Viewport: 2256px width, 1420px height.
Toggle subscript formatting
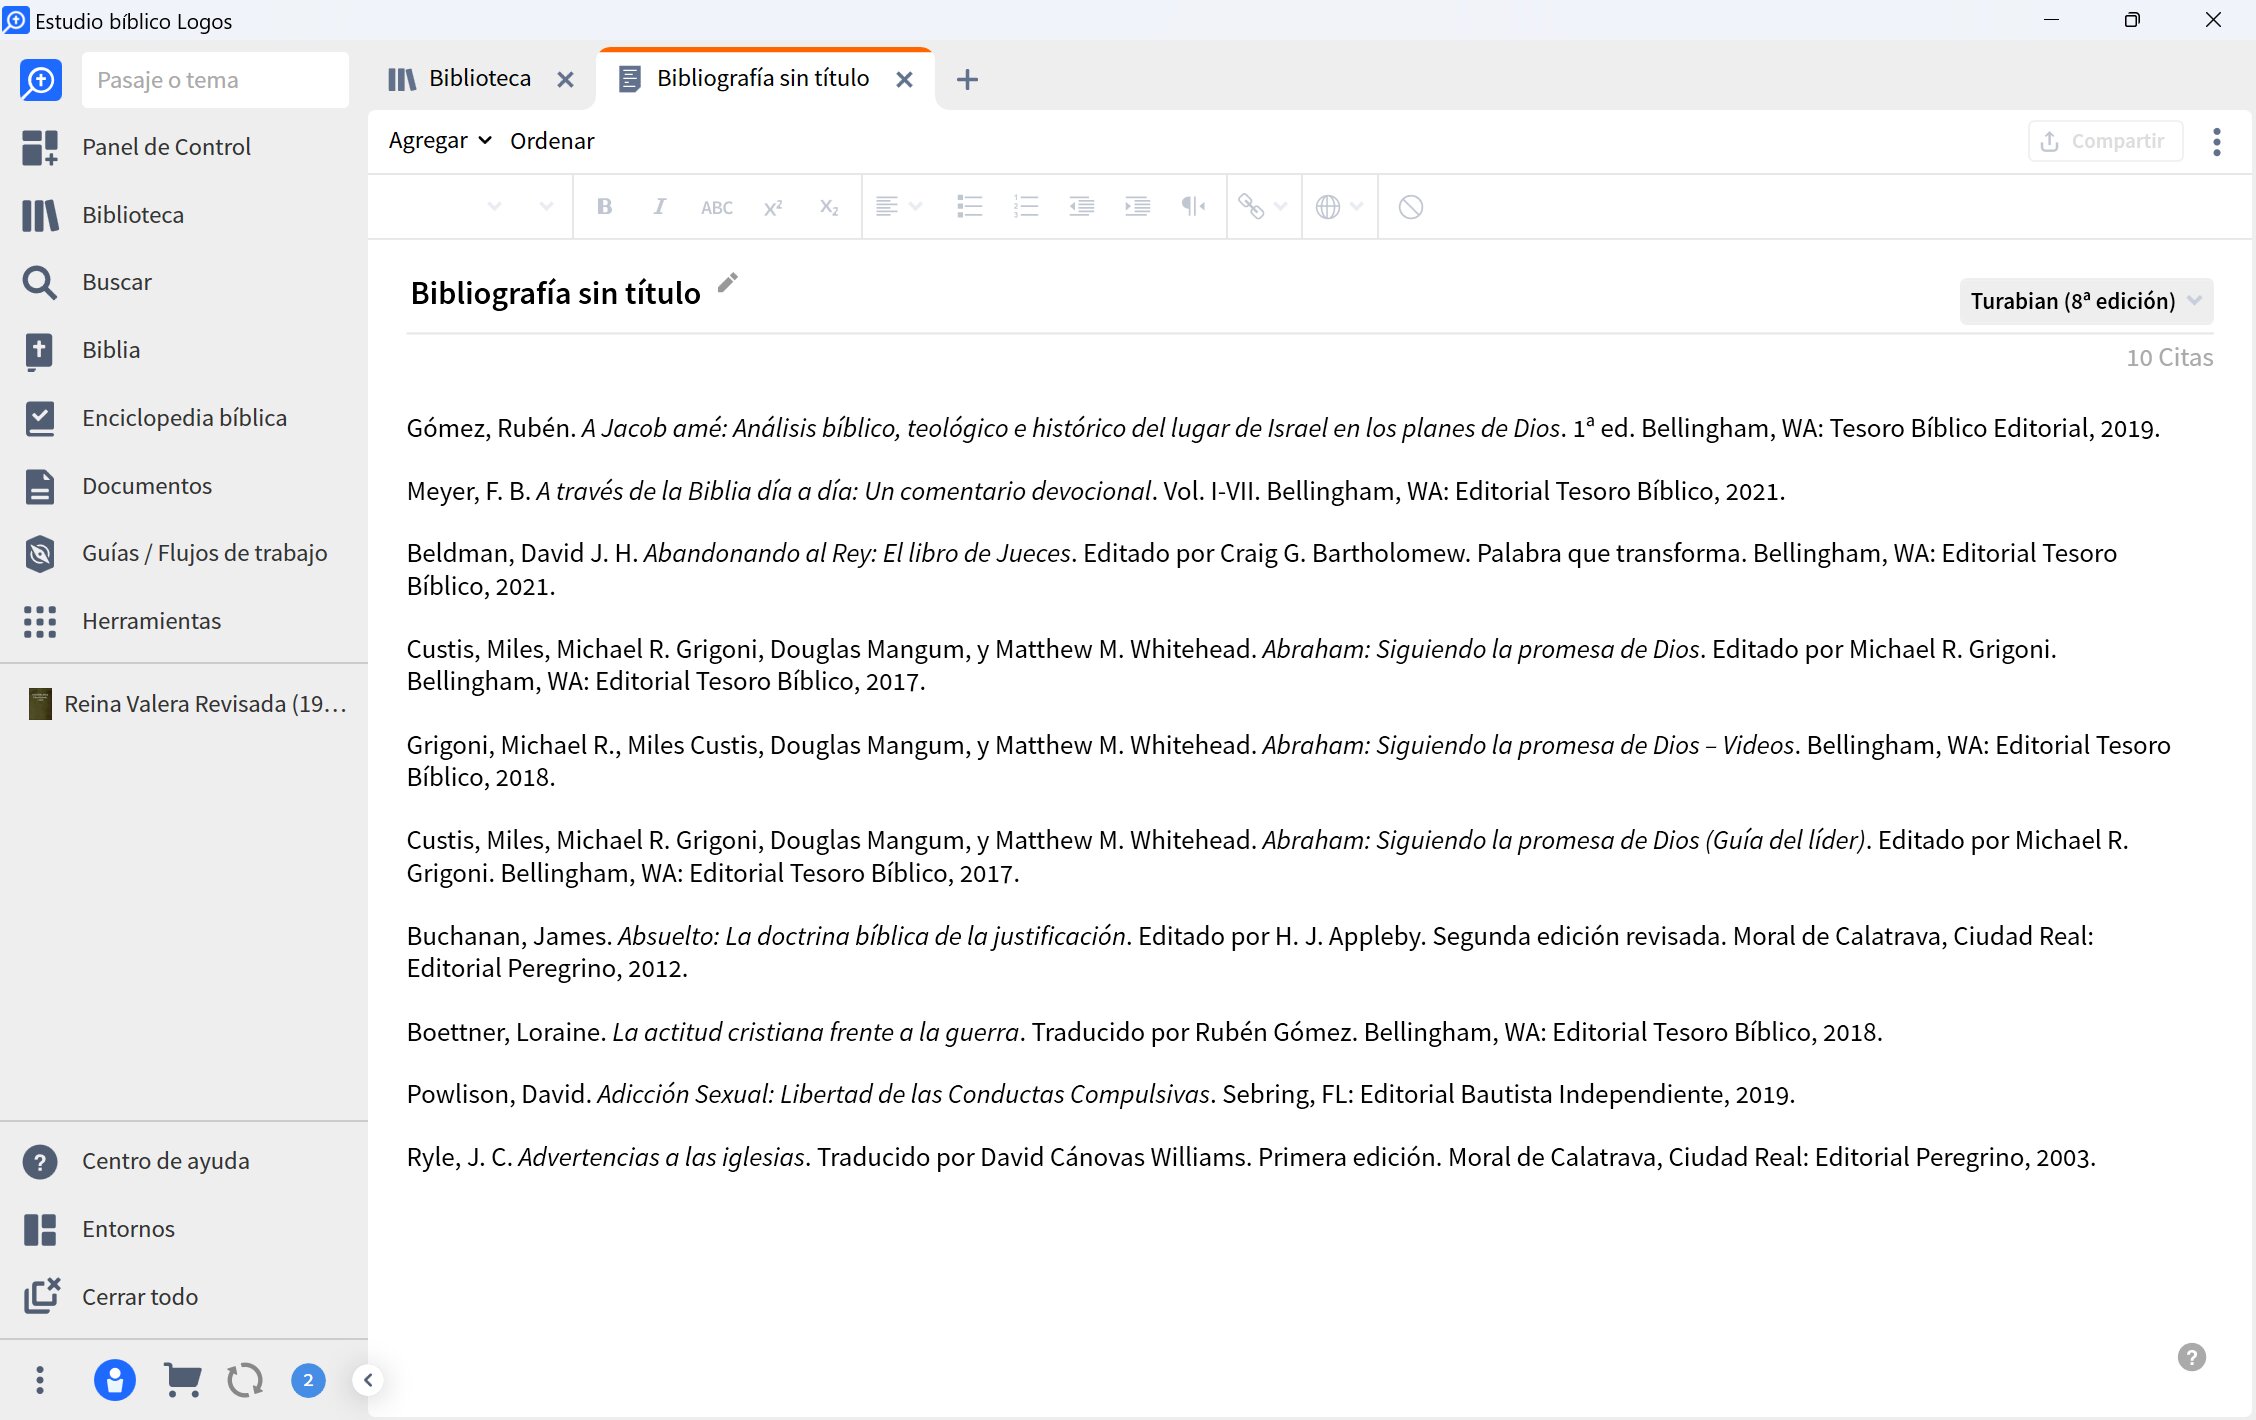pos(828,207)
